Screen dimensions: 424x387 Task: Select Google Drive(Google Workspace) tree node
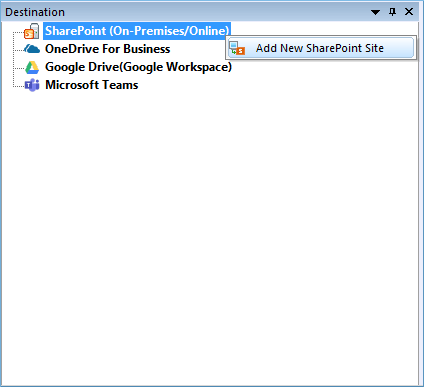[x=138, y=67]
